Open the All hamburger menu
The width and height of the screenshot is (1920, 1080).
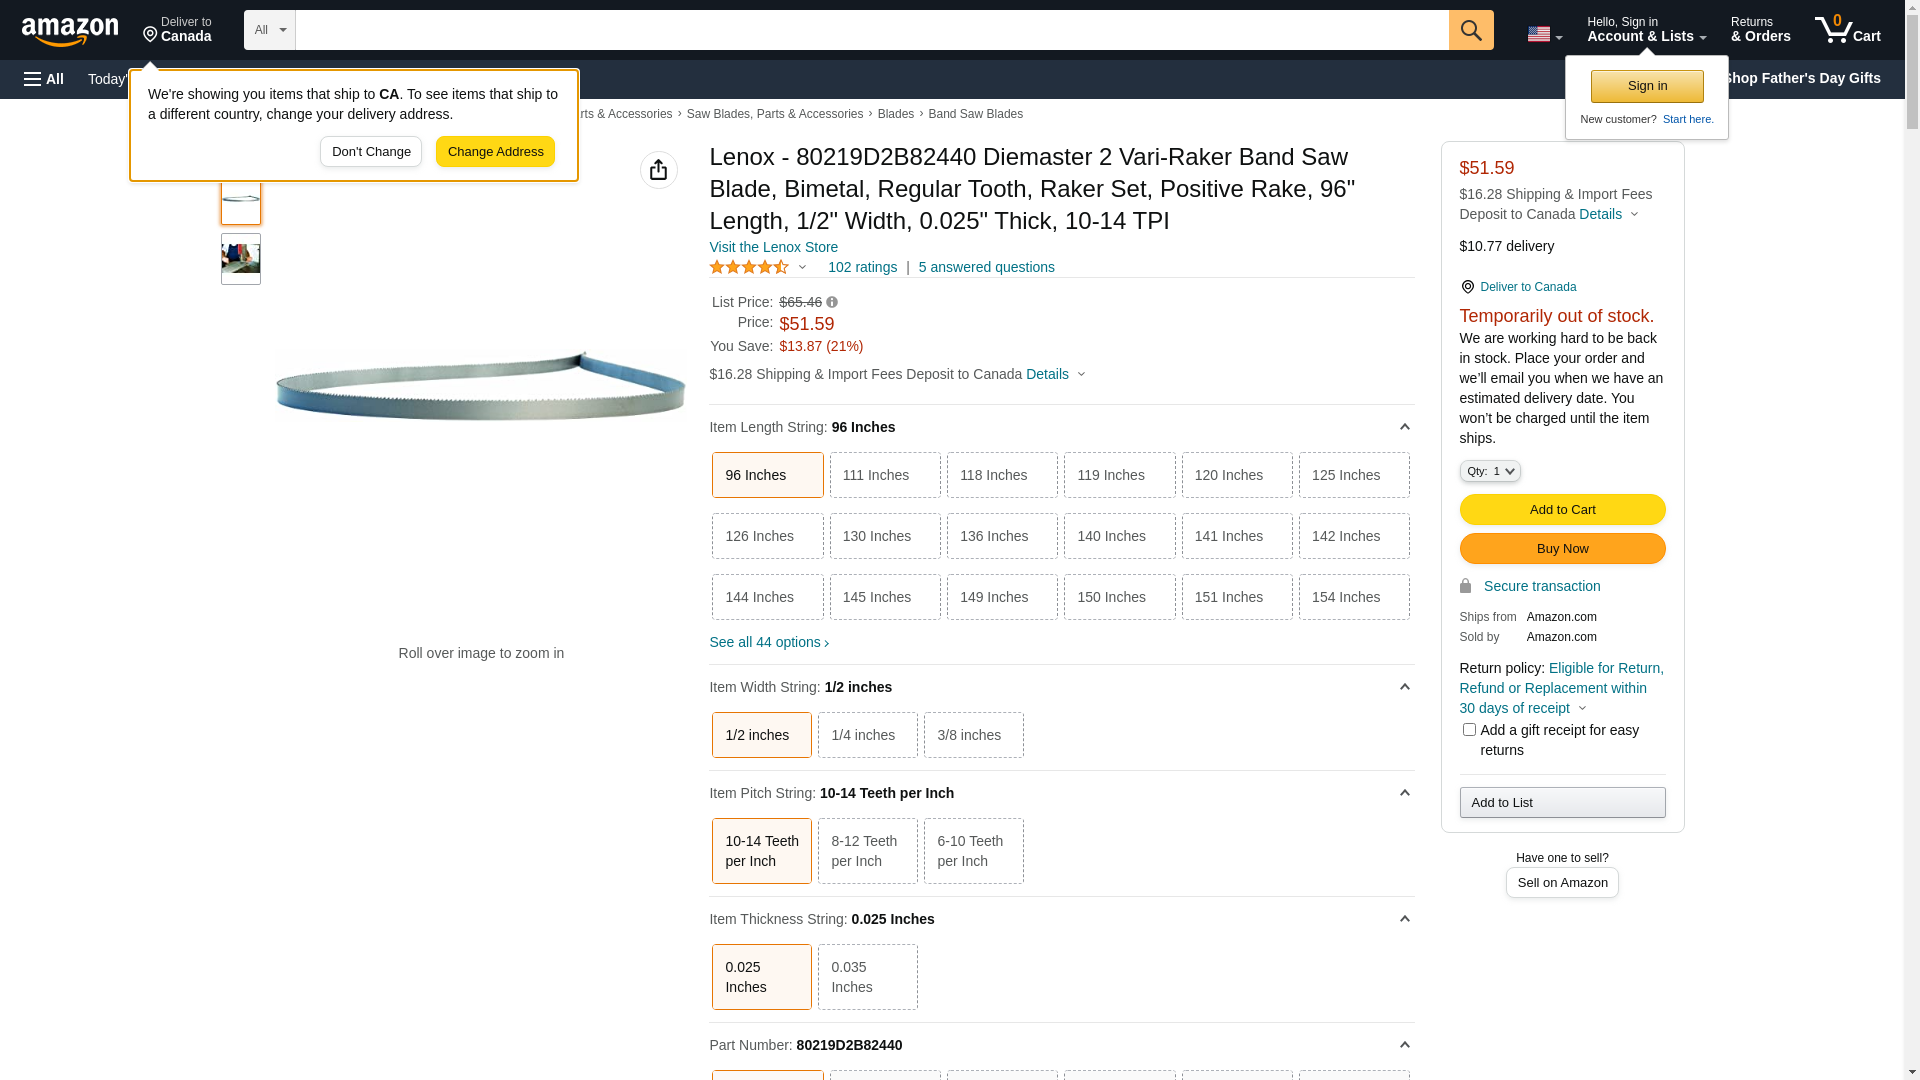(x=44, y=79)
